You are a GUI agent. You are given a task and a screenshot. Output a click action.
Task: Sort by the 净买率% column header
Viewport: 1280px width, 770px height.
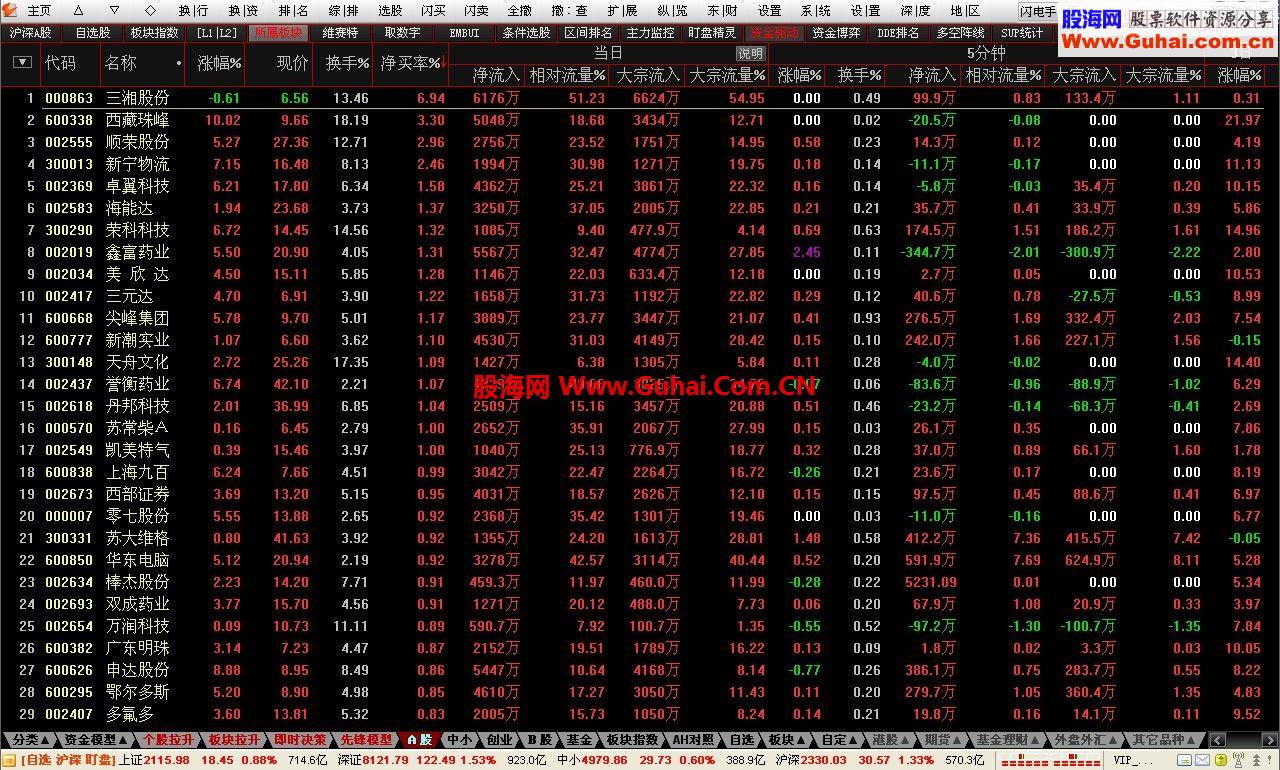click(x=410, y=62)
